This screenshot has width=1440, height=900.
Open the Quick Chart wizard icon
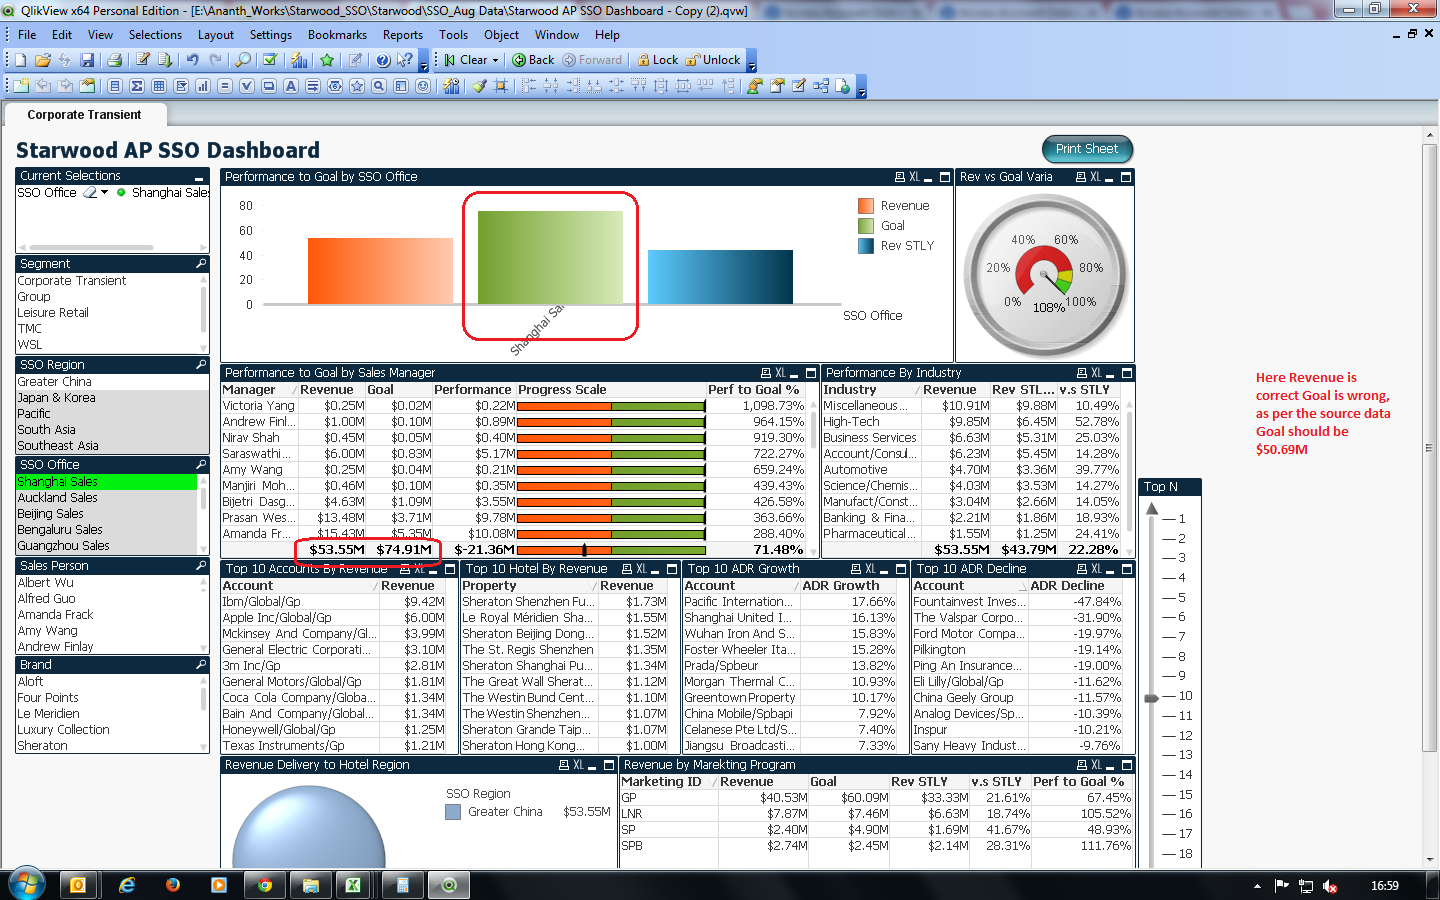[x=298, y=60]
